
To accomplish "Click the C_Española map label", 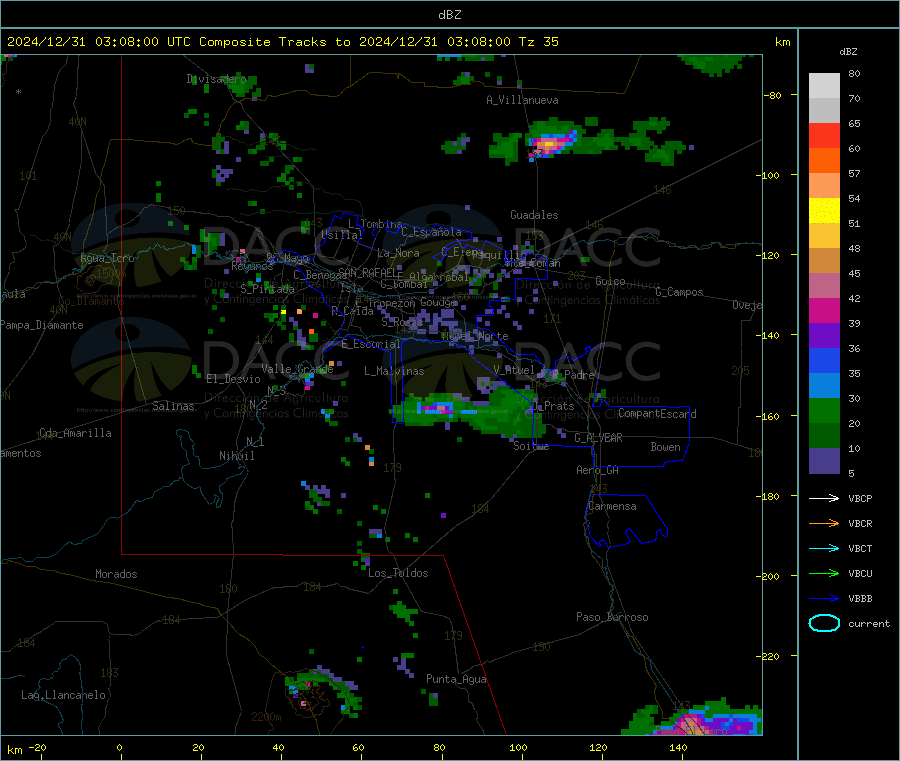I will (x=431, y=232).
